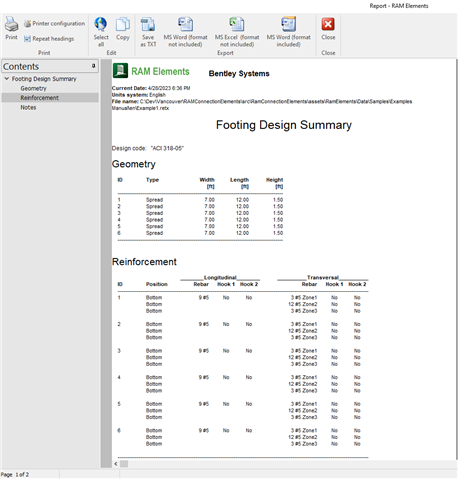Click geometry row 4 Spread type cell
The width and height of the screenshot is (458, 479).
point(154,220)
